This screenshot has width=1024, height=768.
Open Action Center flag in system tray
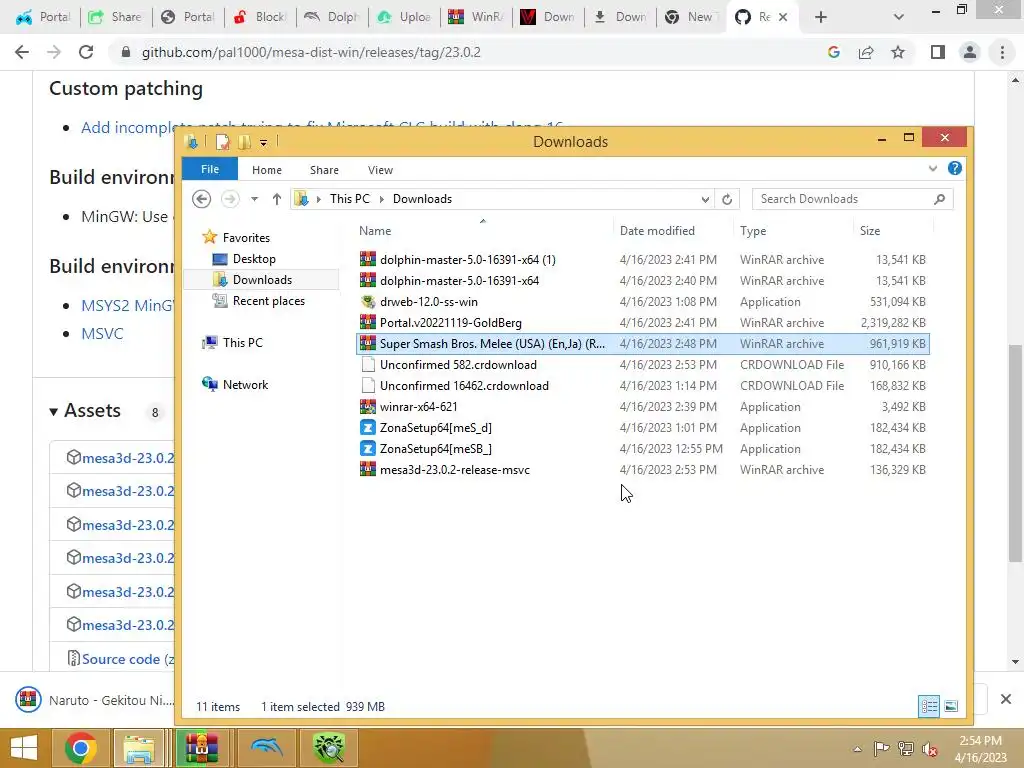tap(881, 748)
